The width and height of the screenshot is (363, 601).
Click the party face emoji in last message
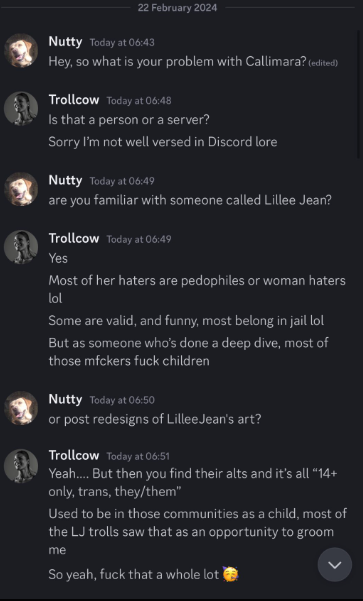230,574
